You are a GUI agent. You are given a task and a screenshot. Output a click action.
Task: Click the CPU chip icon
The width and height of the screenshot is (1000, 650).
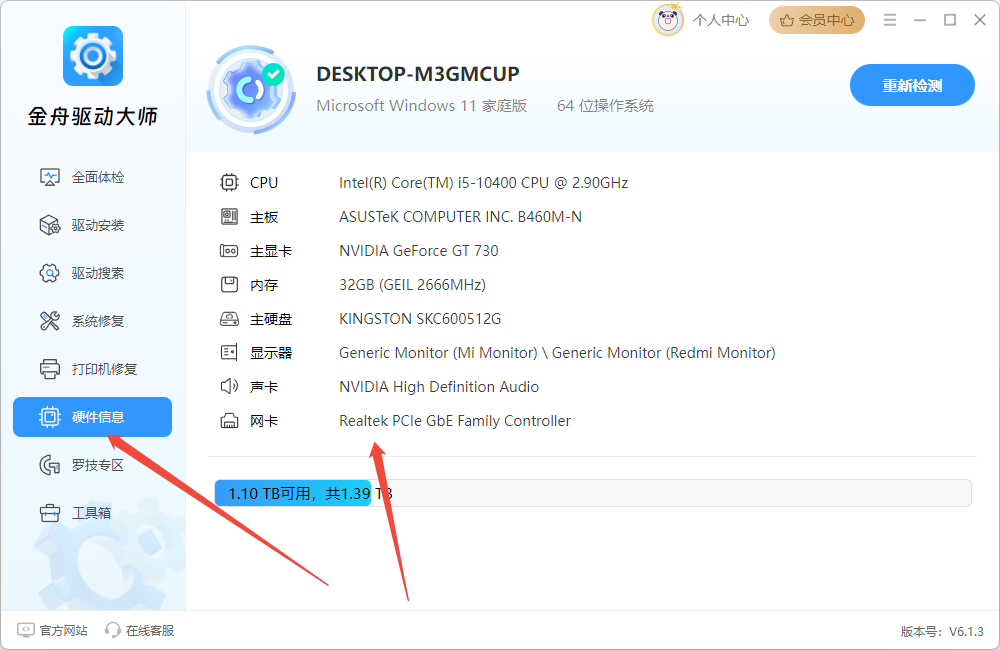pyautogui.click(x=229, y=182)
